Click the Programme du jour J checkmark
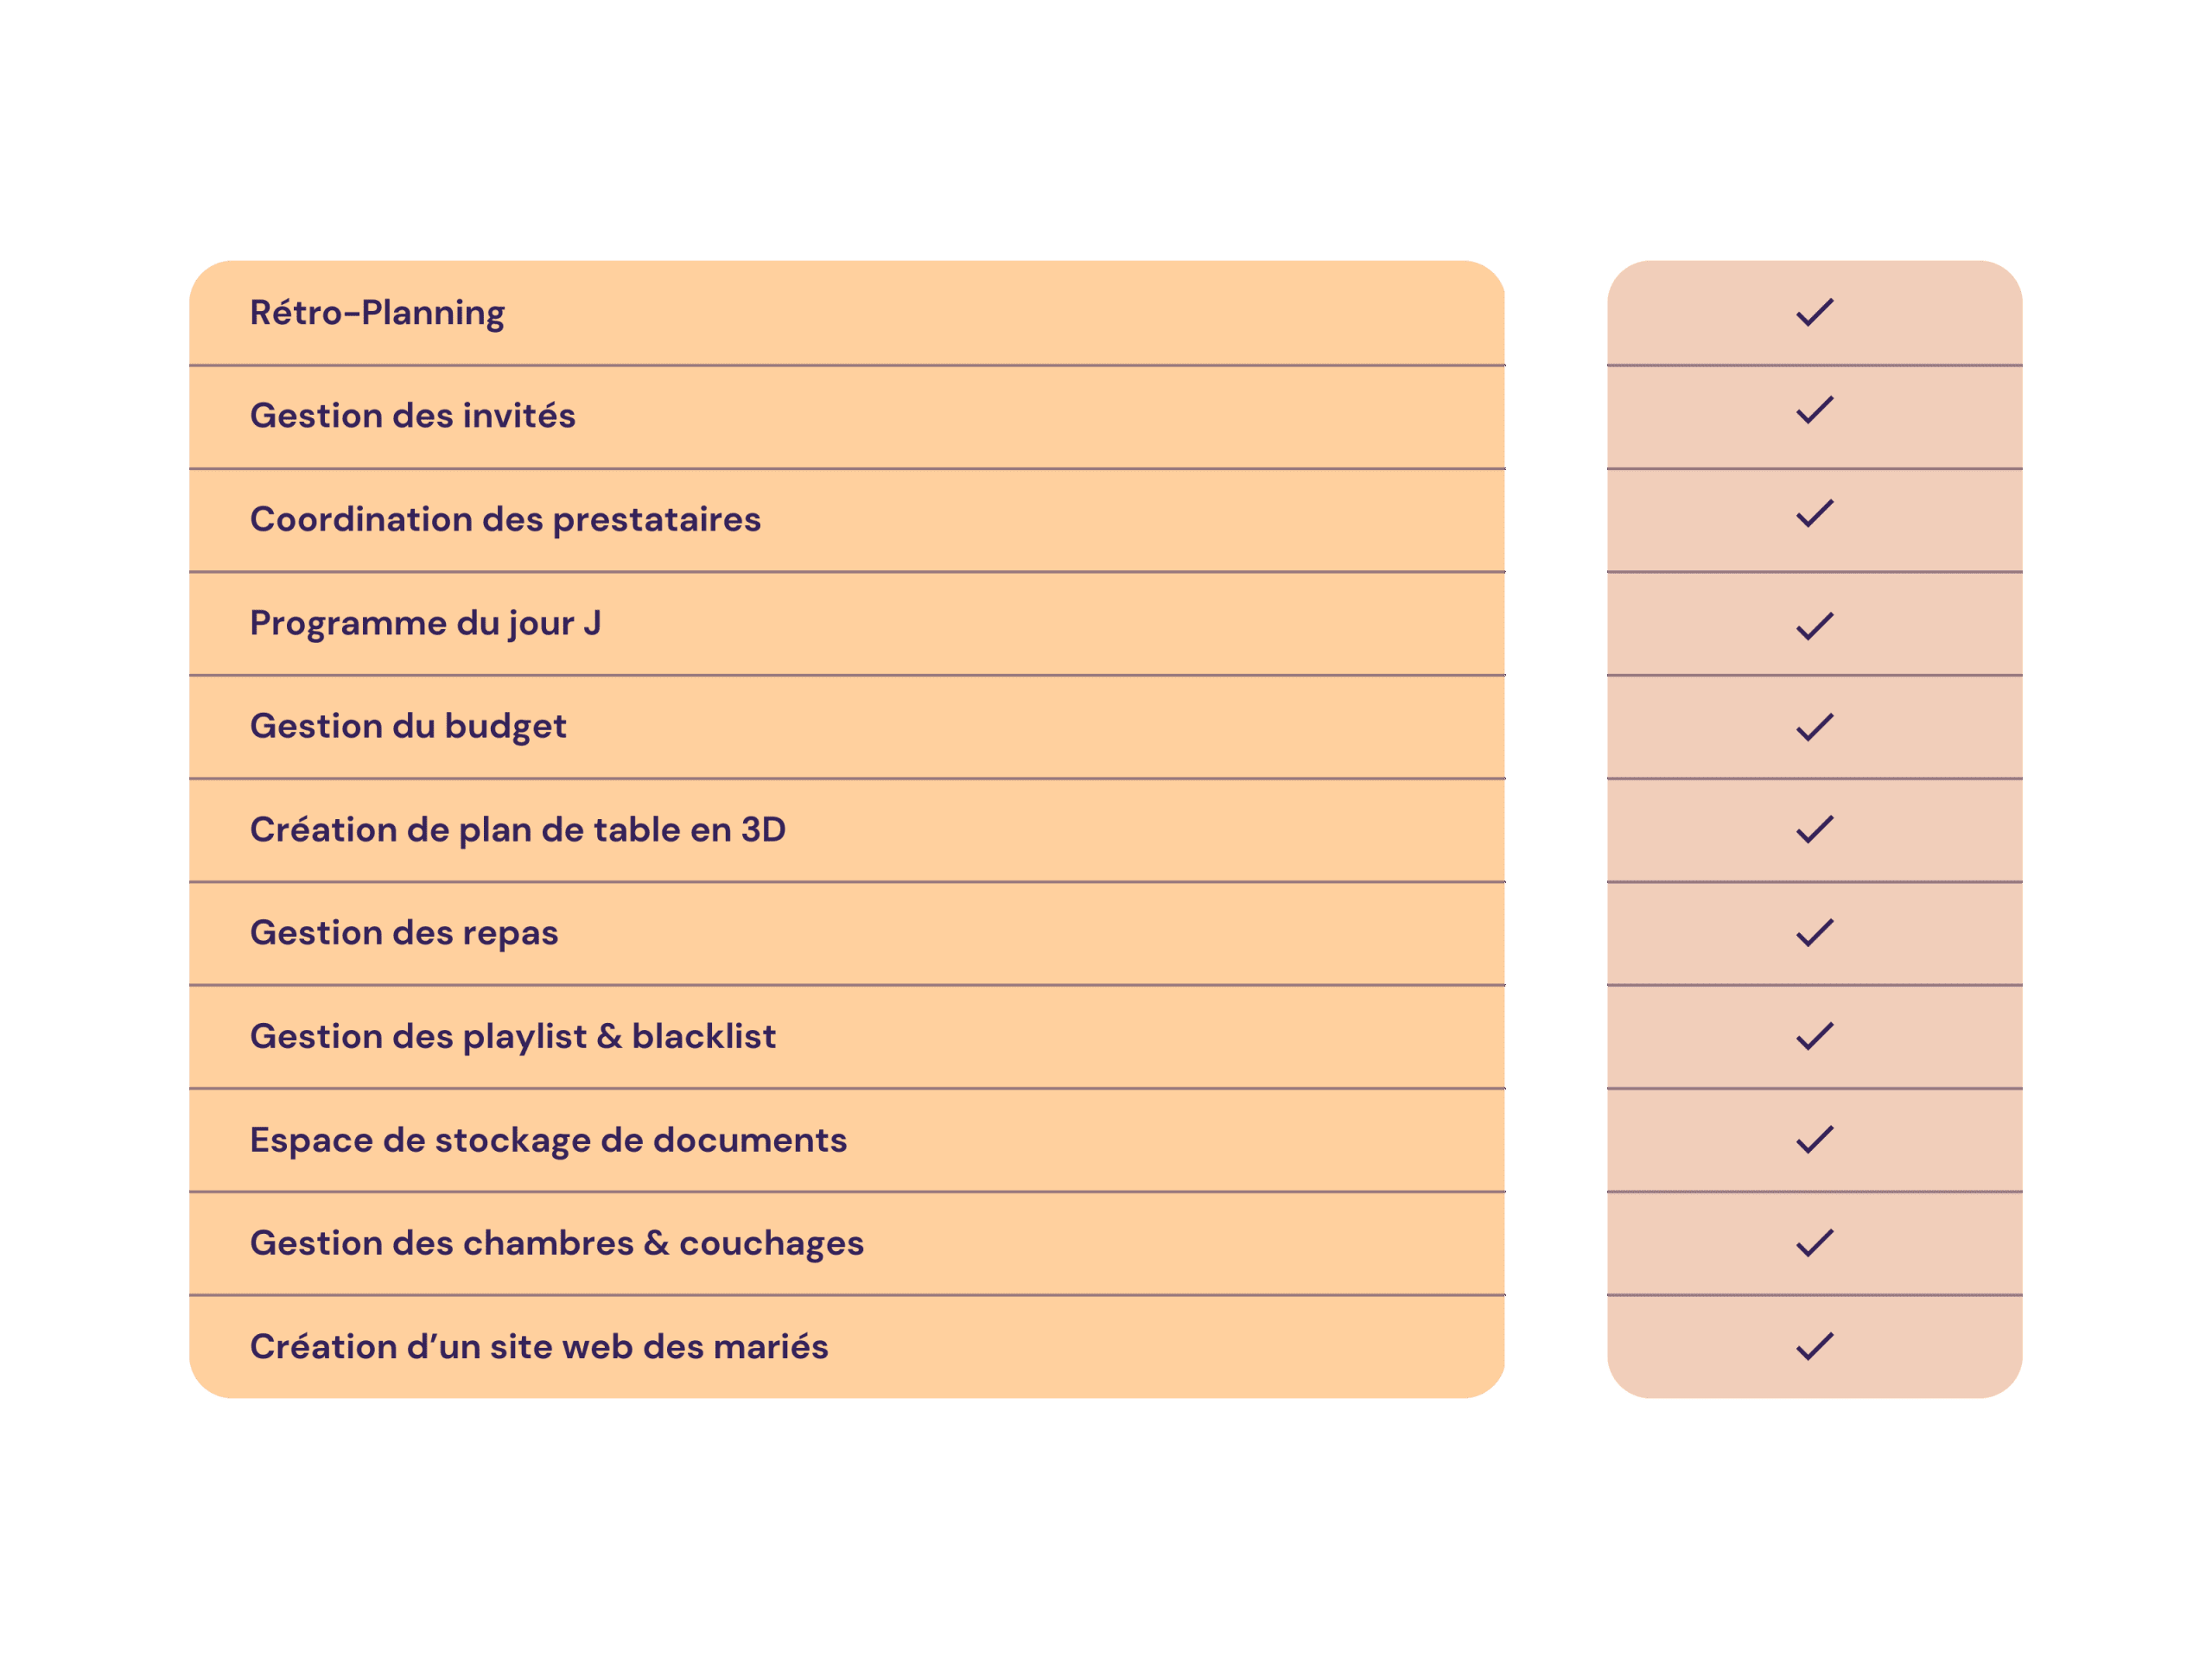2212x1659 pixels. click(1814, 626)
